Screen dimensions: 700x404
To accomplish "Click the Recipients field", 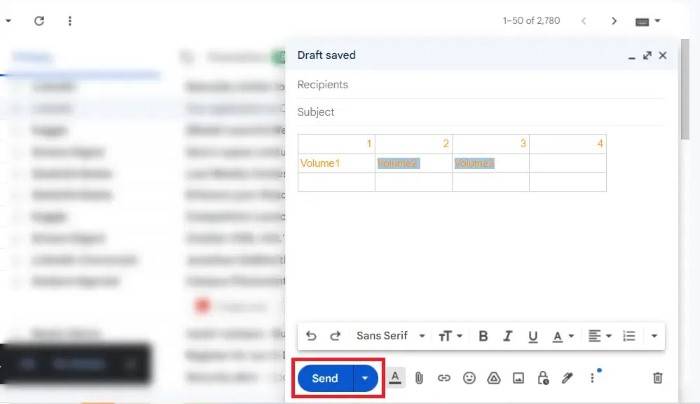I will 480,85.
